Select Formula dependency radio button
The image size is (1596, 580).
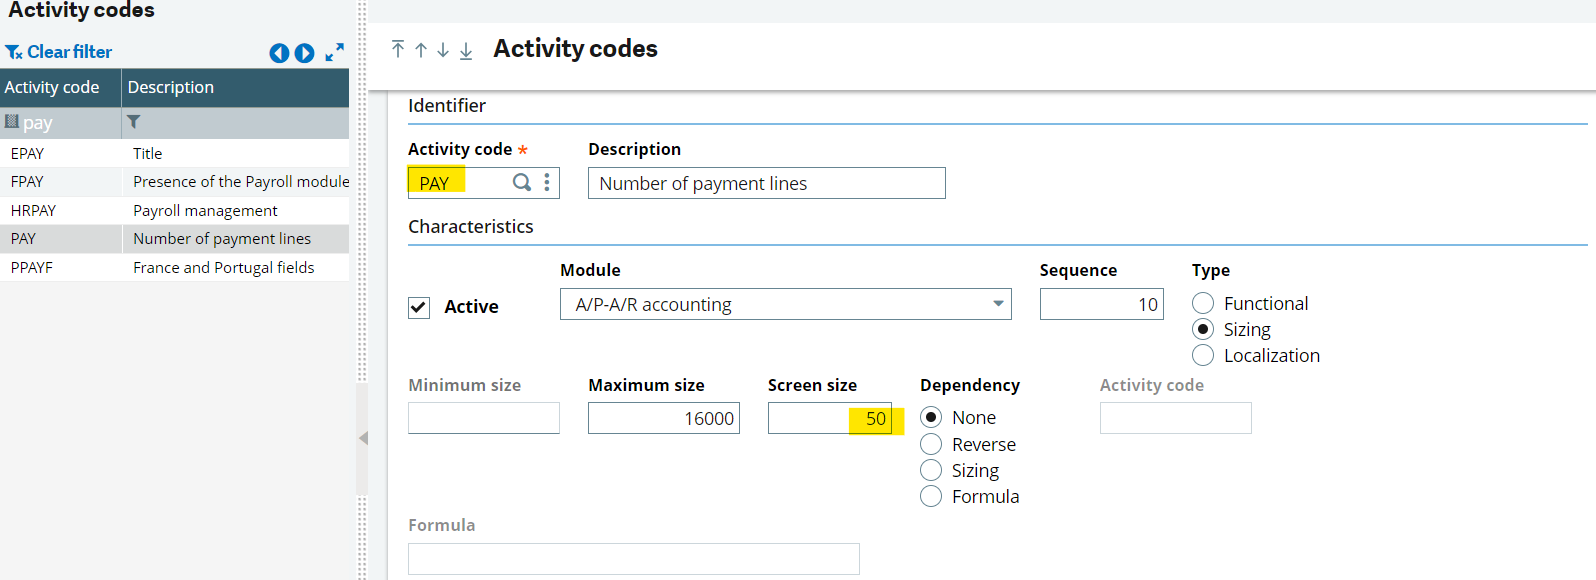[931, 497]
